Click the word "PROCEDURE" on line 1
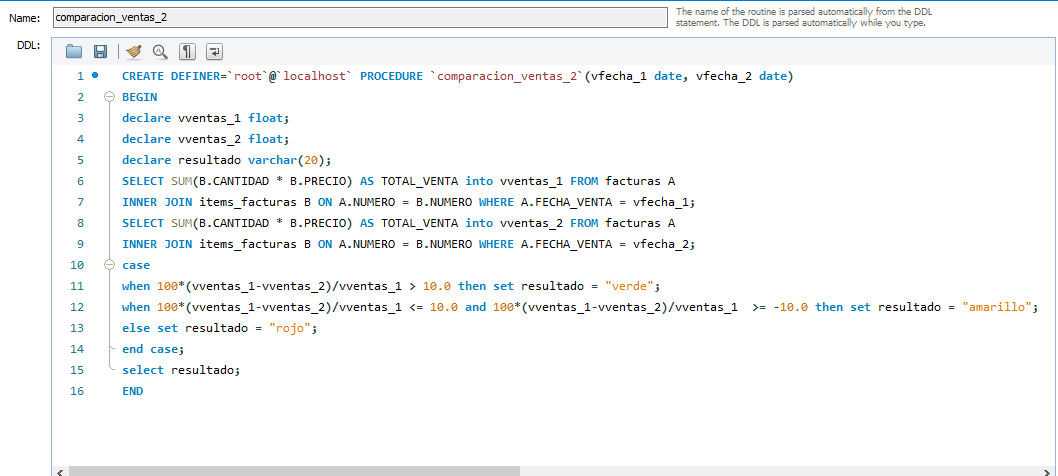Image resolution: width=1058 pixels, height=476 pixels. (x=391, y=76)
